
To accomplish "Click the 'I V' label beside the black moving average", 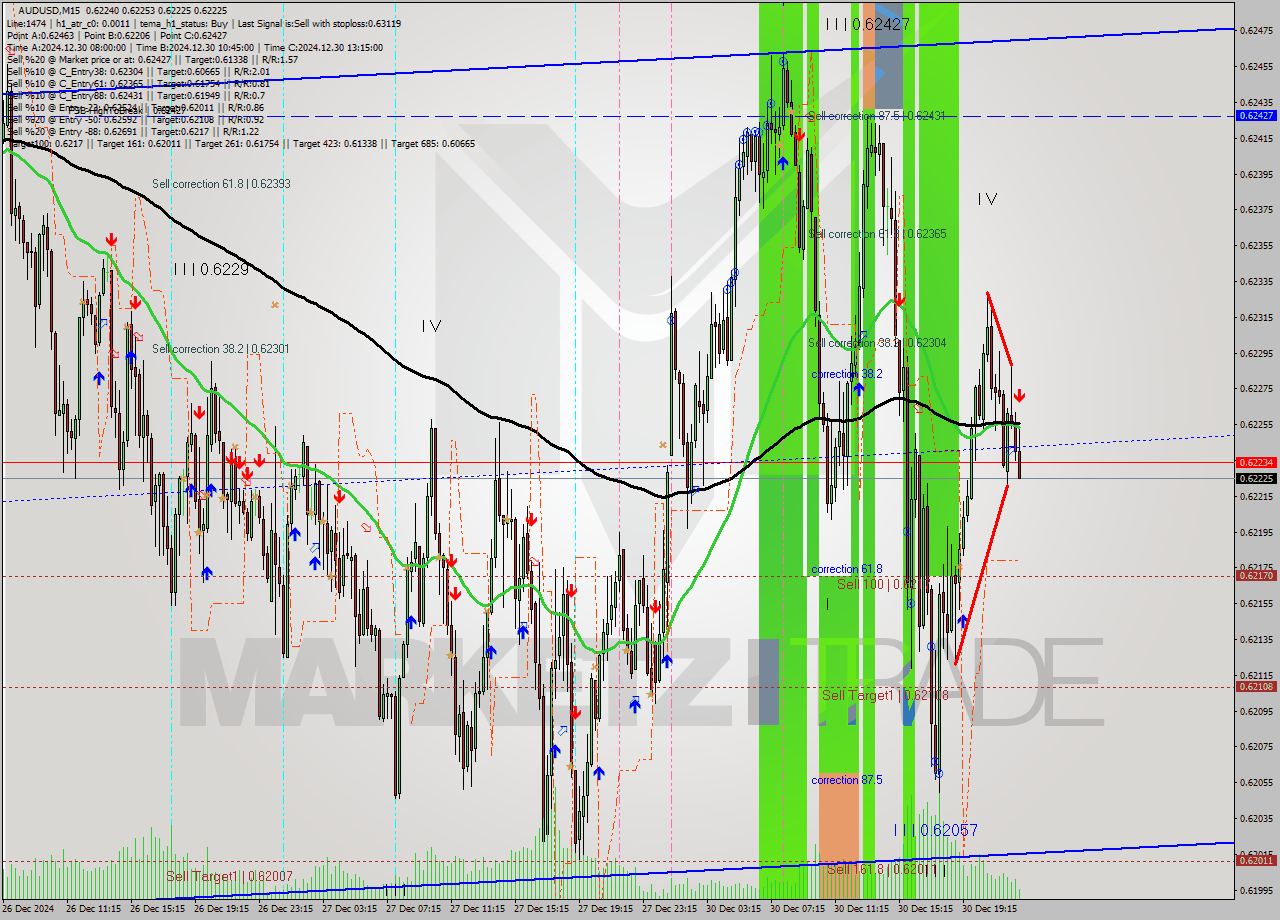I will pyautogui.click(x=431, y=326).
